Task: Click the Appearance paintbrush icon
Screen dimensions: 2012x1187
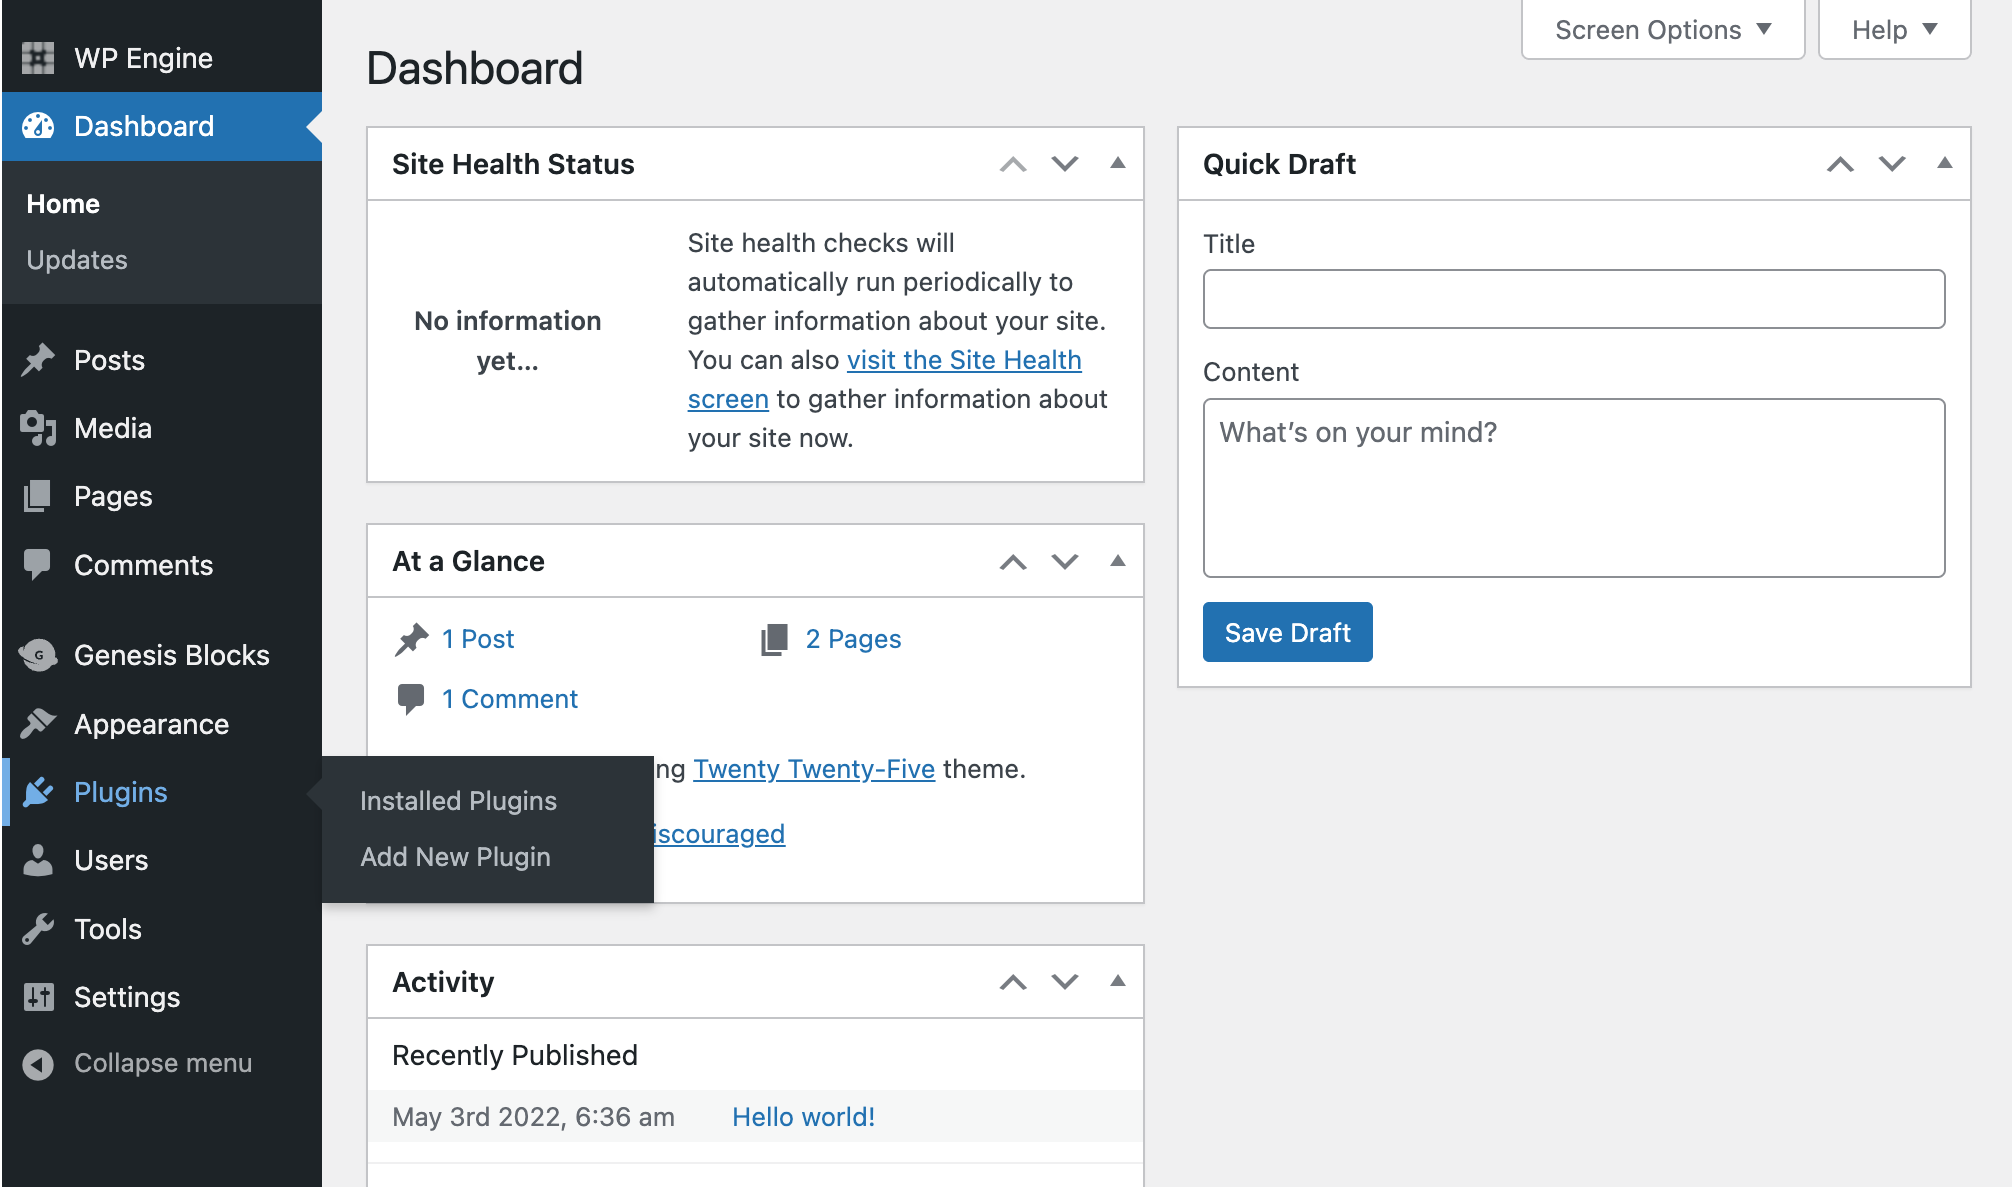Action: [38, 723]
